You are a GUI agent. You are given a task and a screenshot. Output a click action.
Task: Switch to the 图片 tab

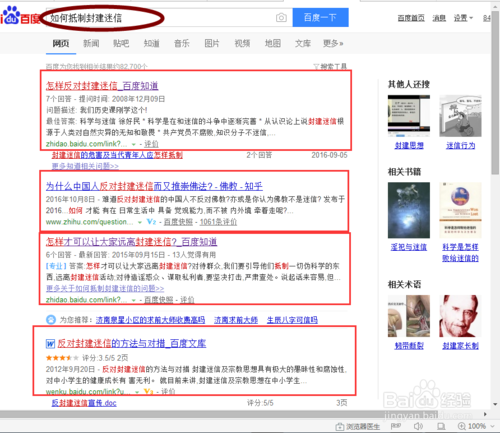point(212,43)
